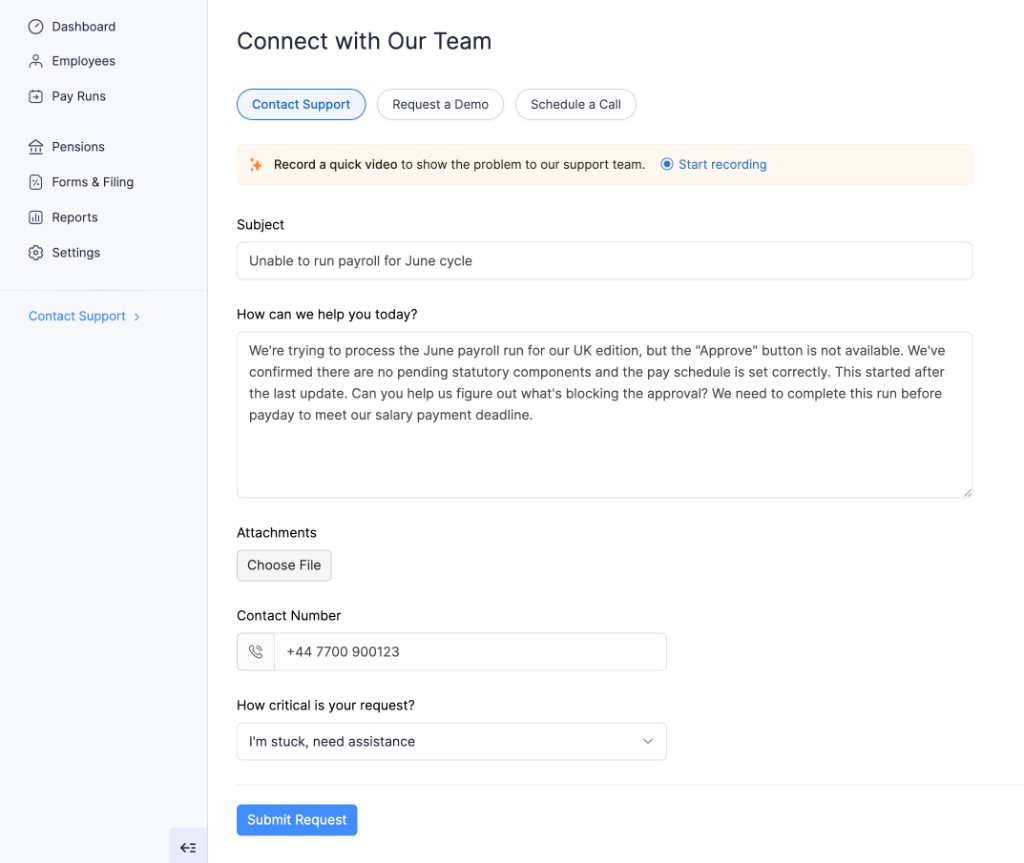The width and height of the screenshot is (1024, 863).
Task: Click the Settings gear icon
Action: click(x=35, y=253)
